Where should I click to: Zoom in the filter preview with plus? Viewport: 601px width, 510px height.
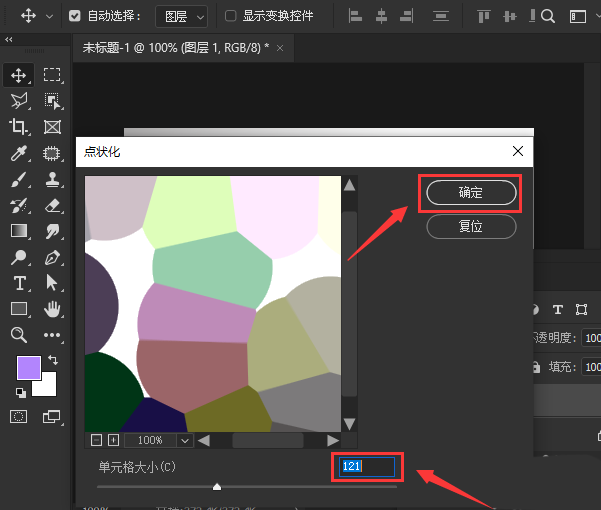[113, 440]
